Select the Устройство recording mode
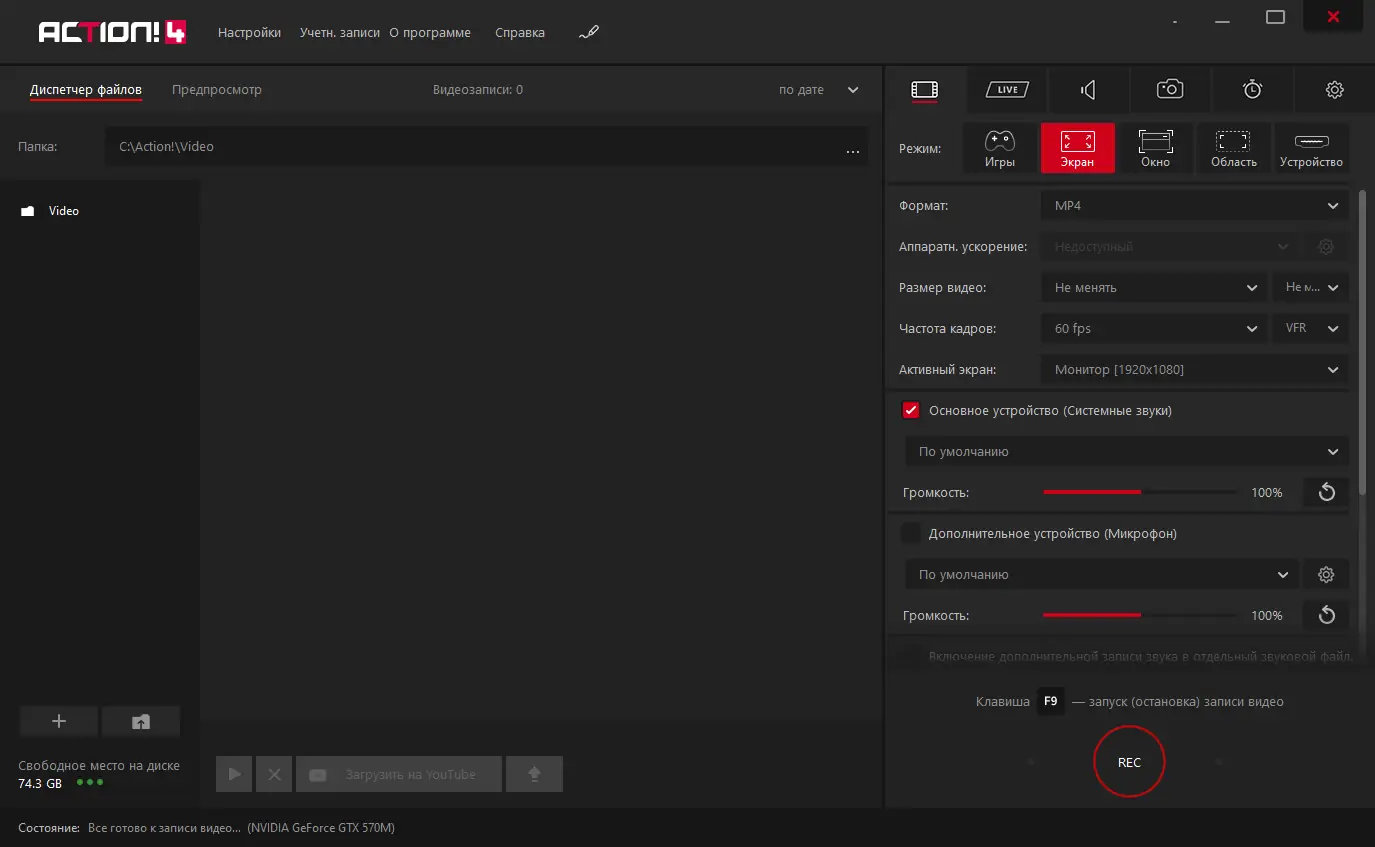The height and width of the screenshot is (847, 1375). tap(1312, 148)
